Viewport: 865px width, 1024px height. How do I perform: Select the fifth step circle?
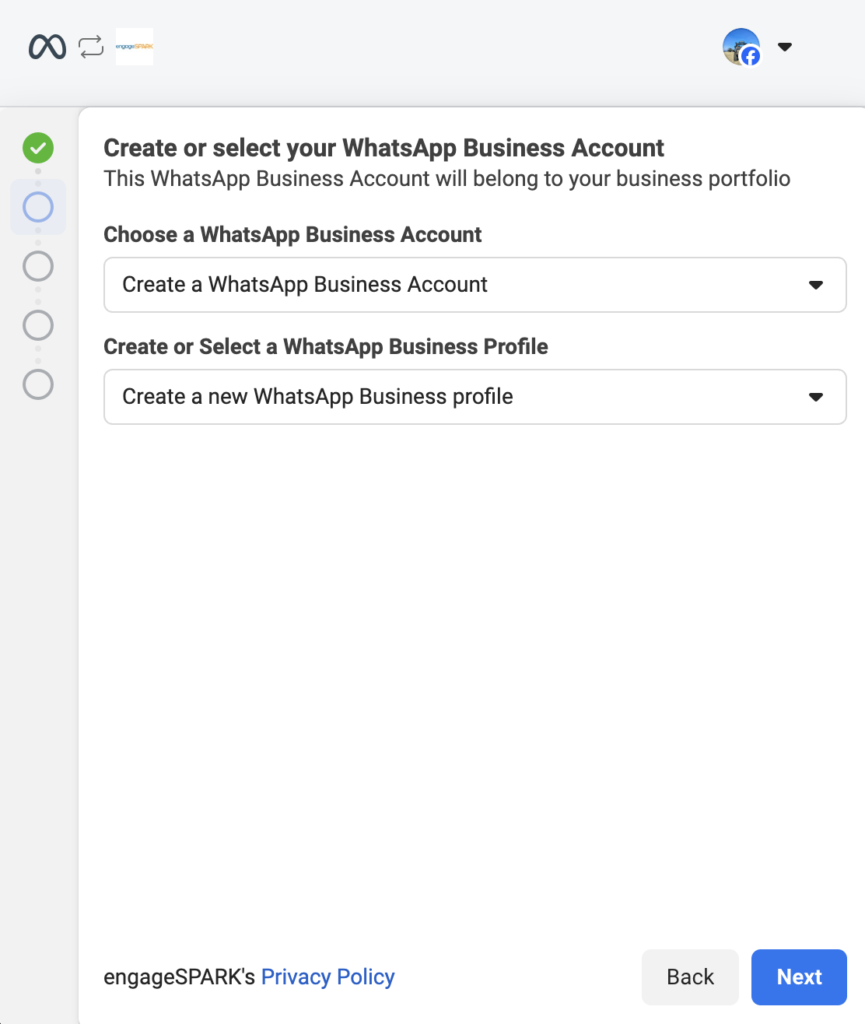tap(38, 384)
